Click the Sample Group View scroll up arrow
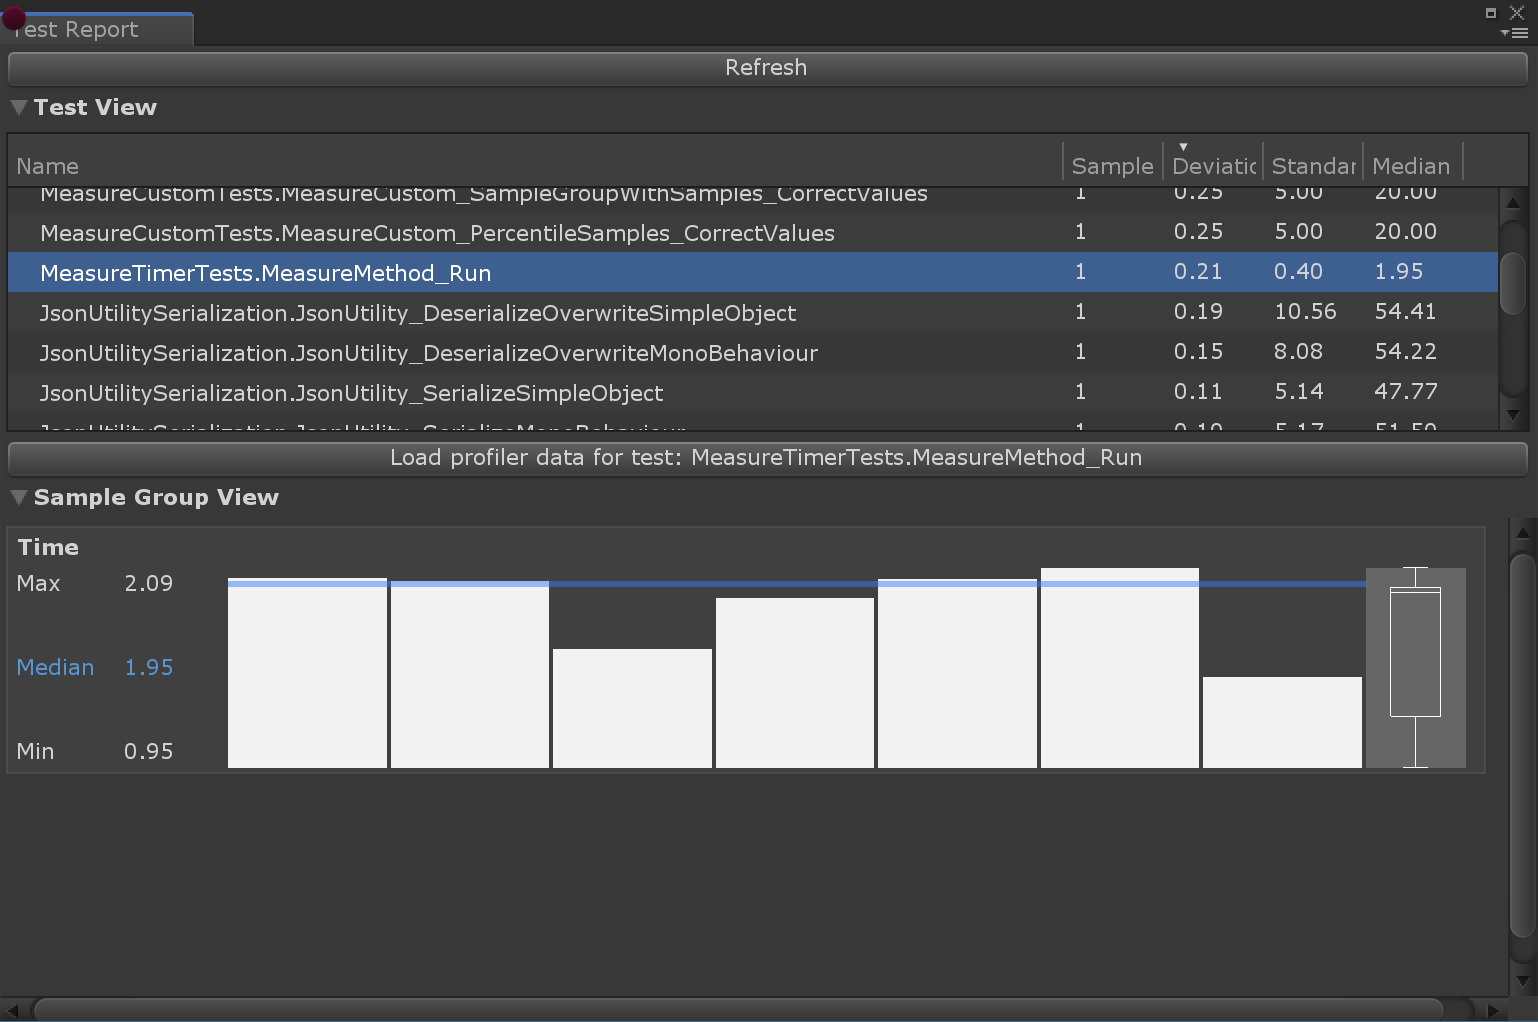 (1522, 533)
